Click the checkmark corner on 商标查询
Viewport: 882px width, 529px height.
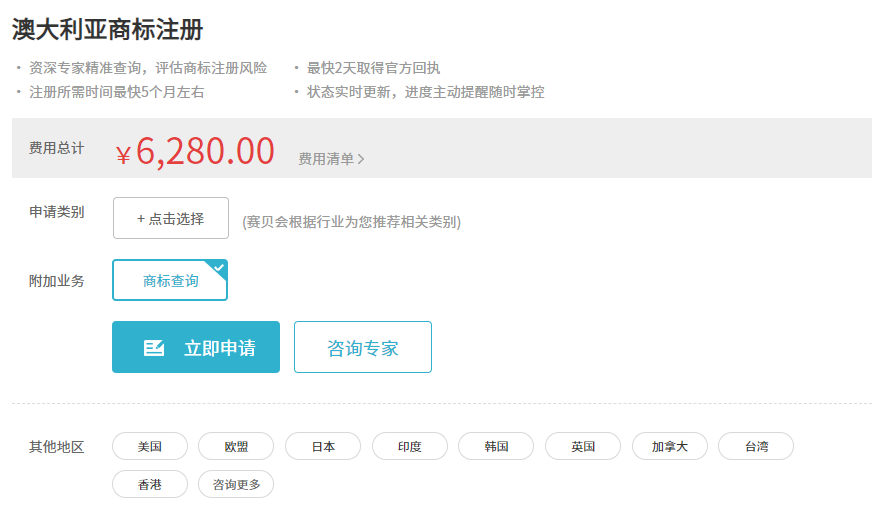tap(220, 267)
